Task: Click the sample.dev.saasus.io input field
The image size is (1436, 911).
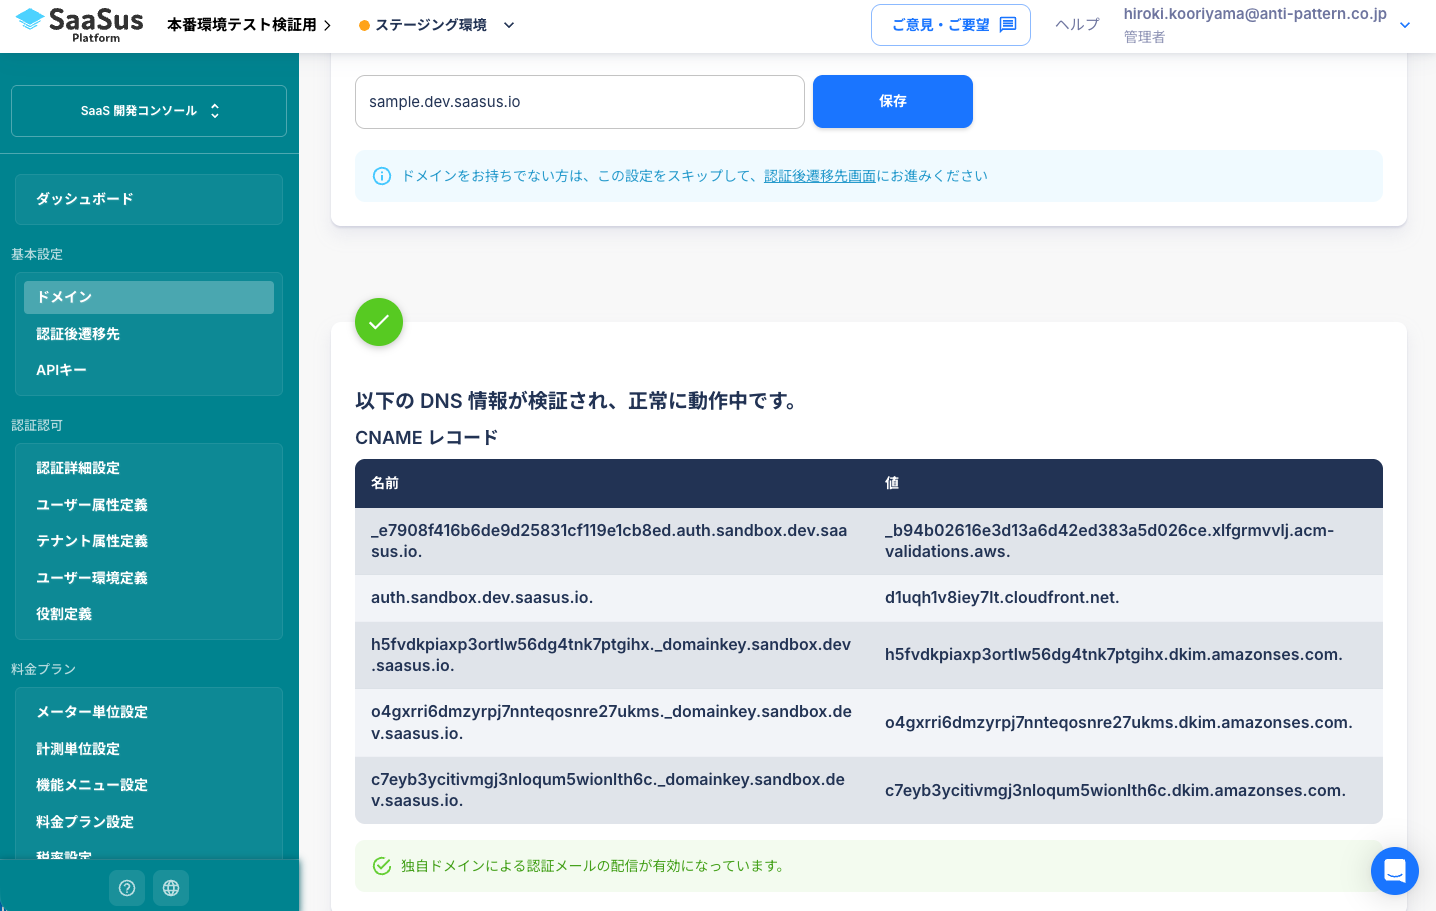Action: tap(579, 101)
